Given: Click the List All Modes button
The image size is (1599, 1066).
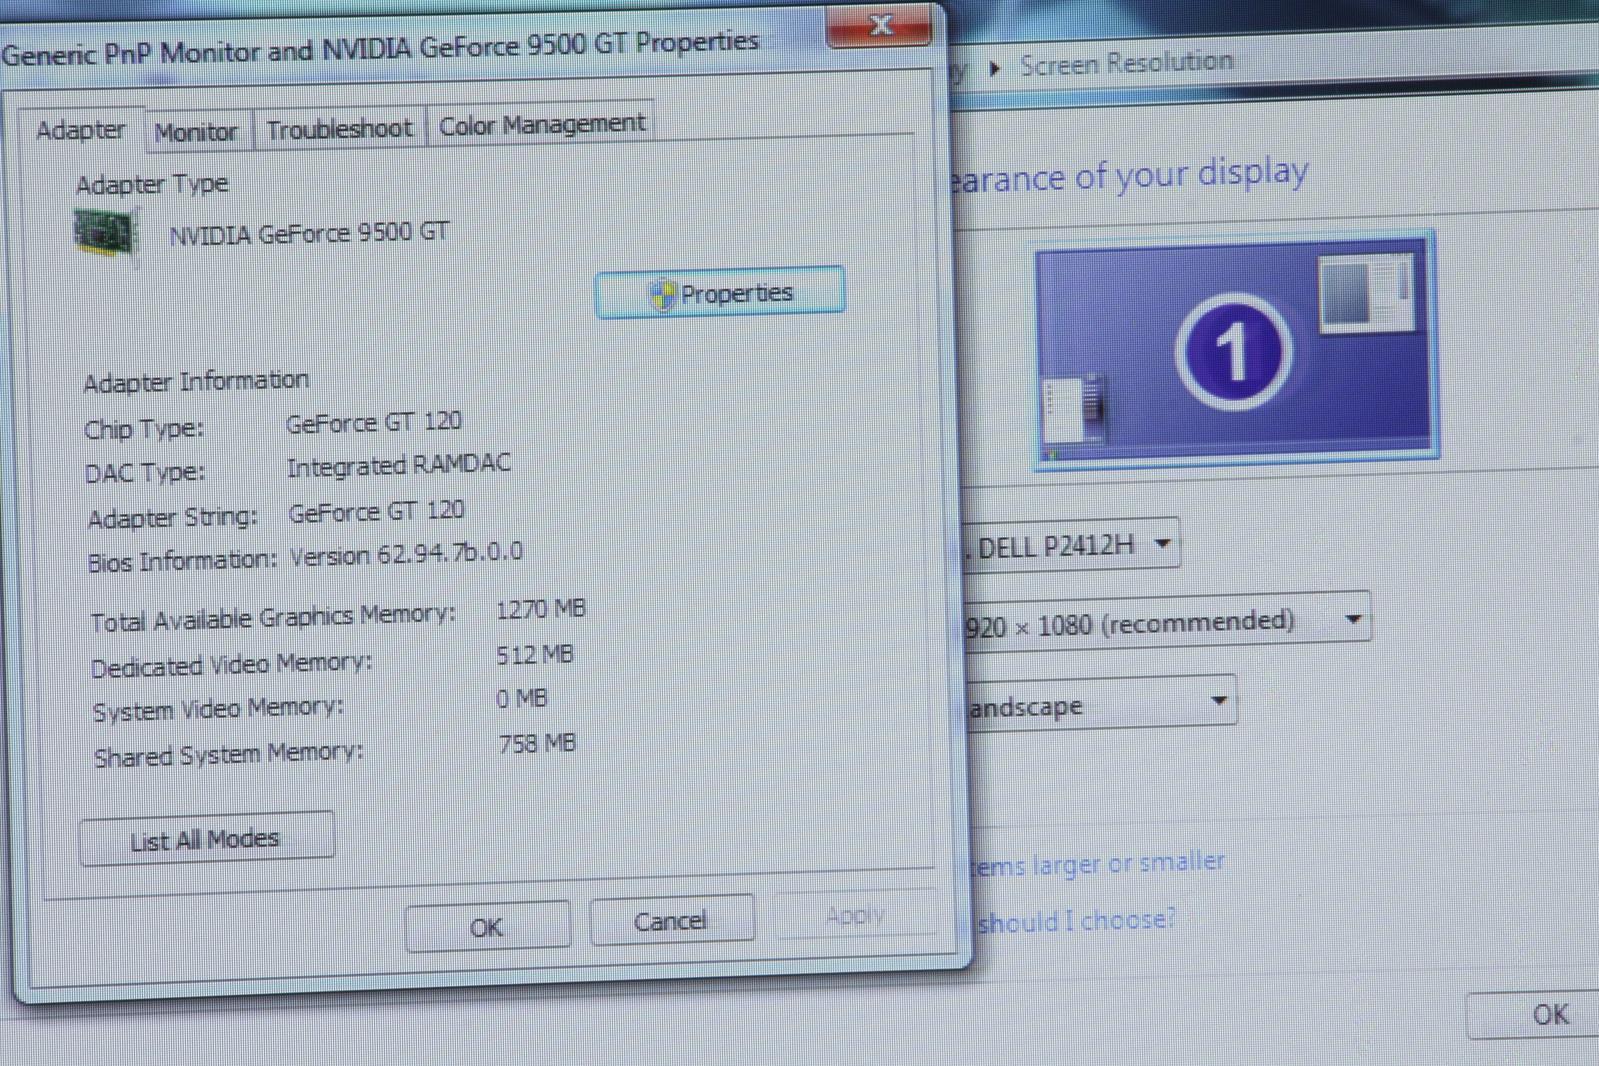Looking at the screenshot, I should click(x=206, y=839).
